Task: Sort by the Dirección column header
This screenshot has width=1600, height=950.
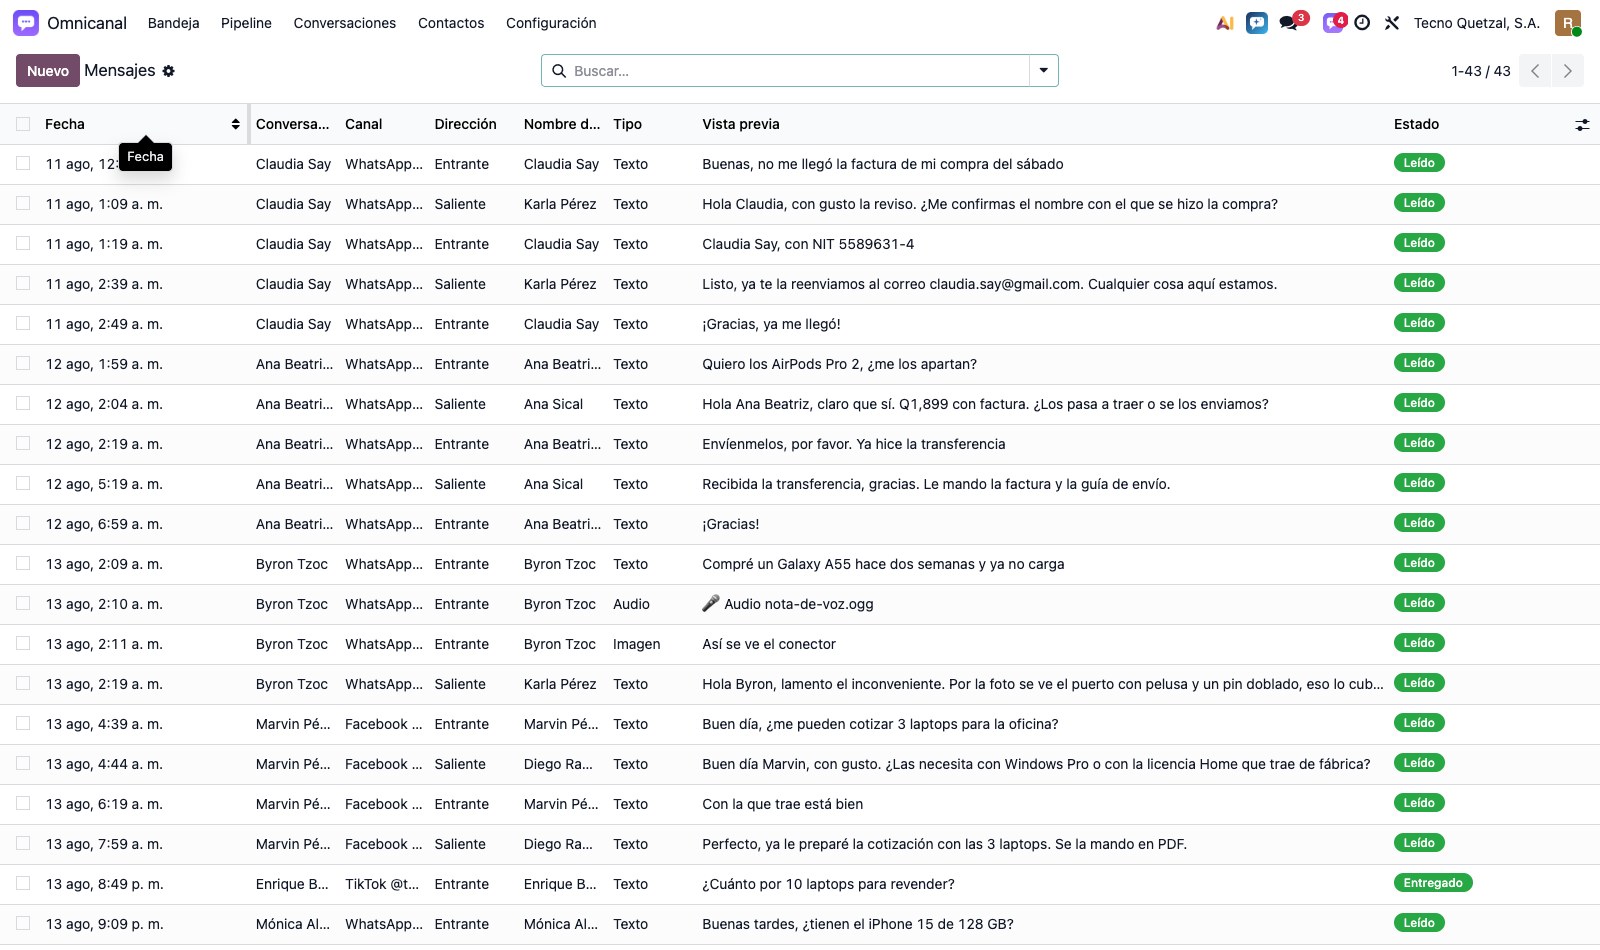Action: [x=465, y=124]
